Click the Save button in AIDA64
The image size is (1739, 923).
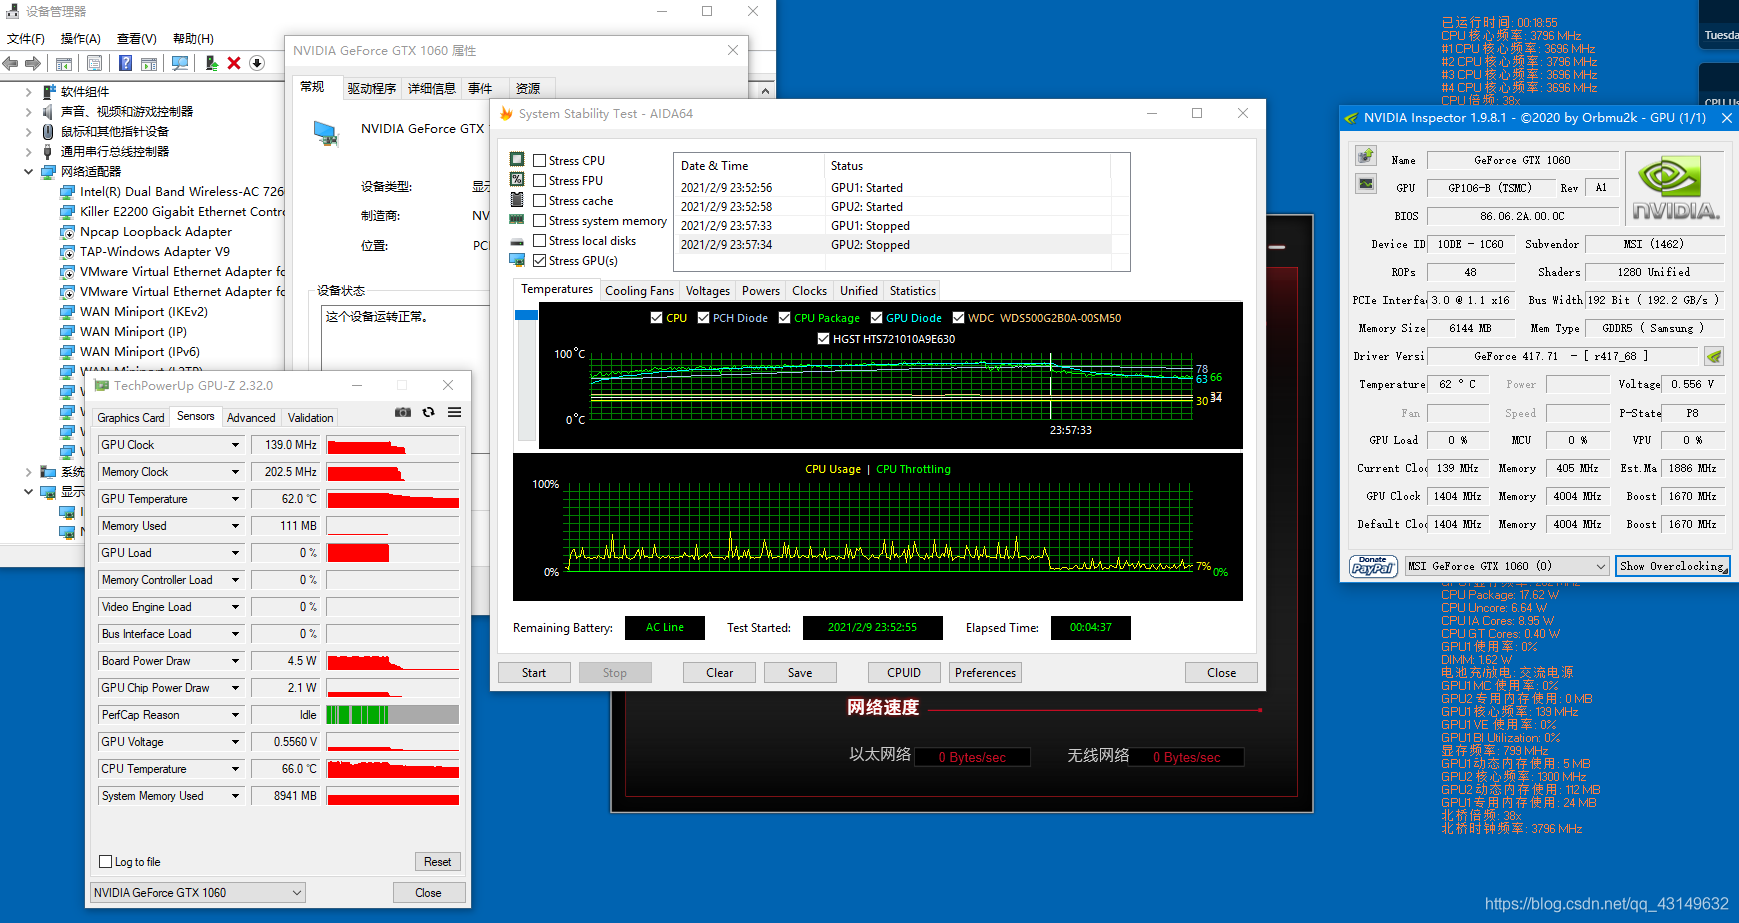[x=800, y=673]
